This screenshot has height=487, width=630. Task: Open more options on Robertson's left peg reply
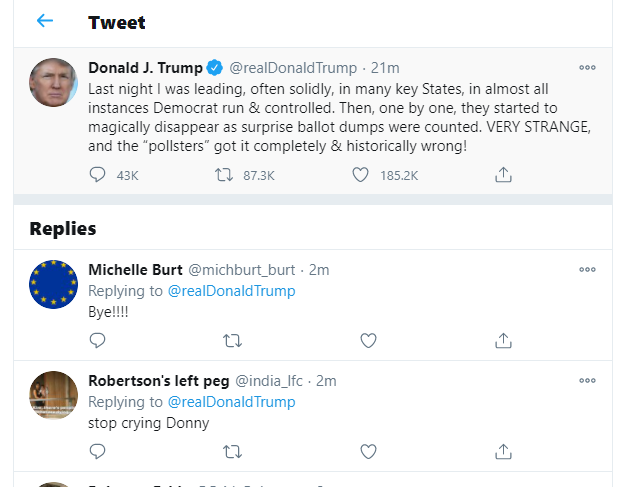click(x=587, y=381)
